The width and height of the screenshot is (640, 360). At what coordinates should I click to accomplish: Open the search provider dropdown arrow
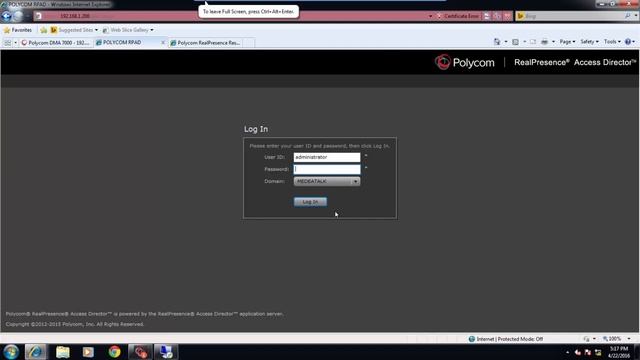coord(636,16)
